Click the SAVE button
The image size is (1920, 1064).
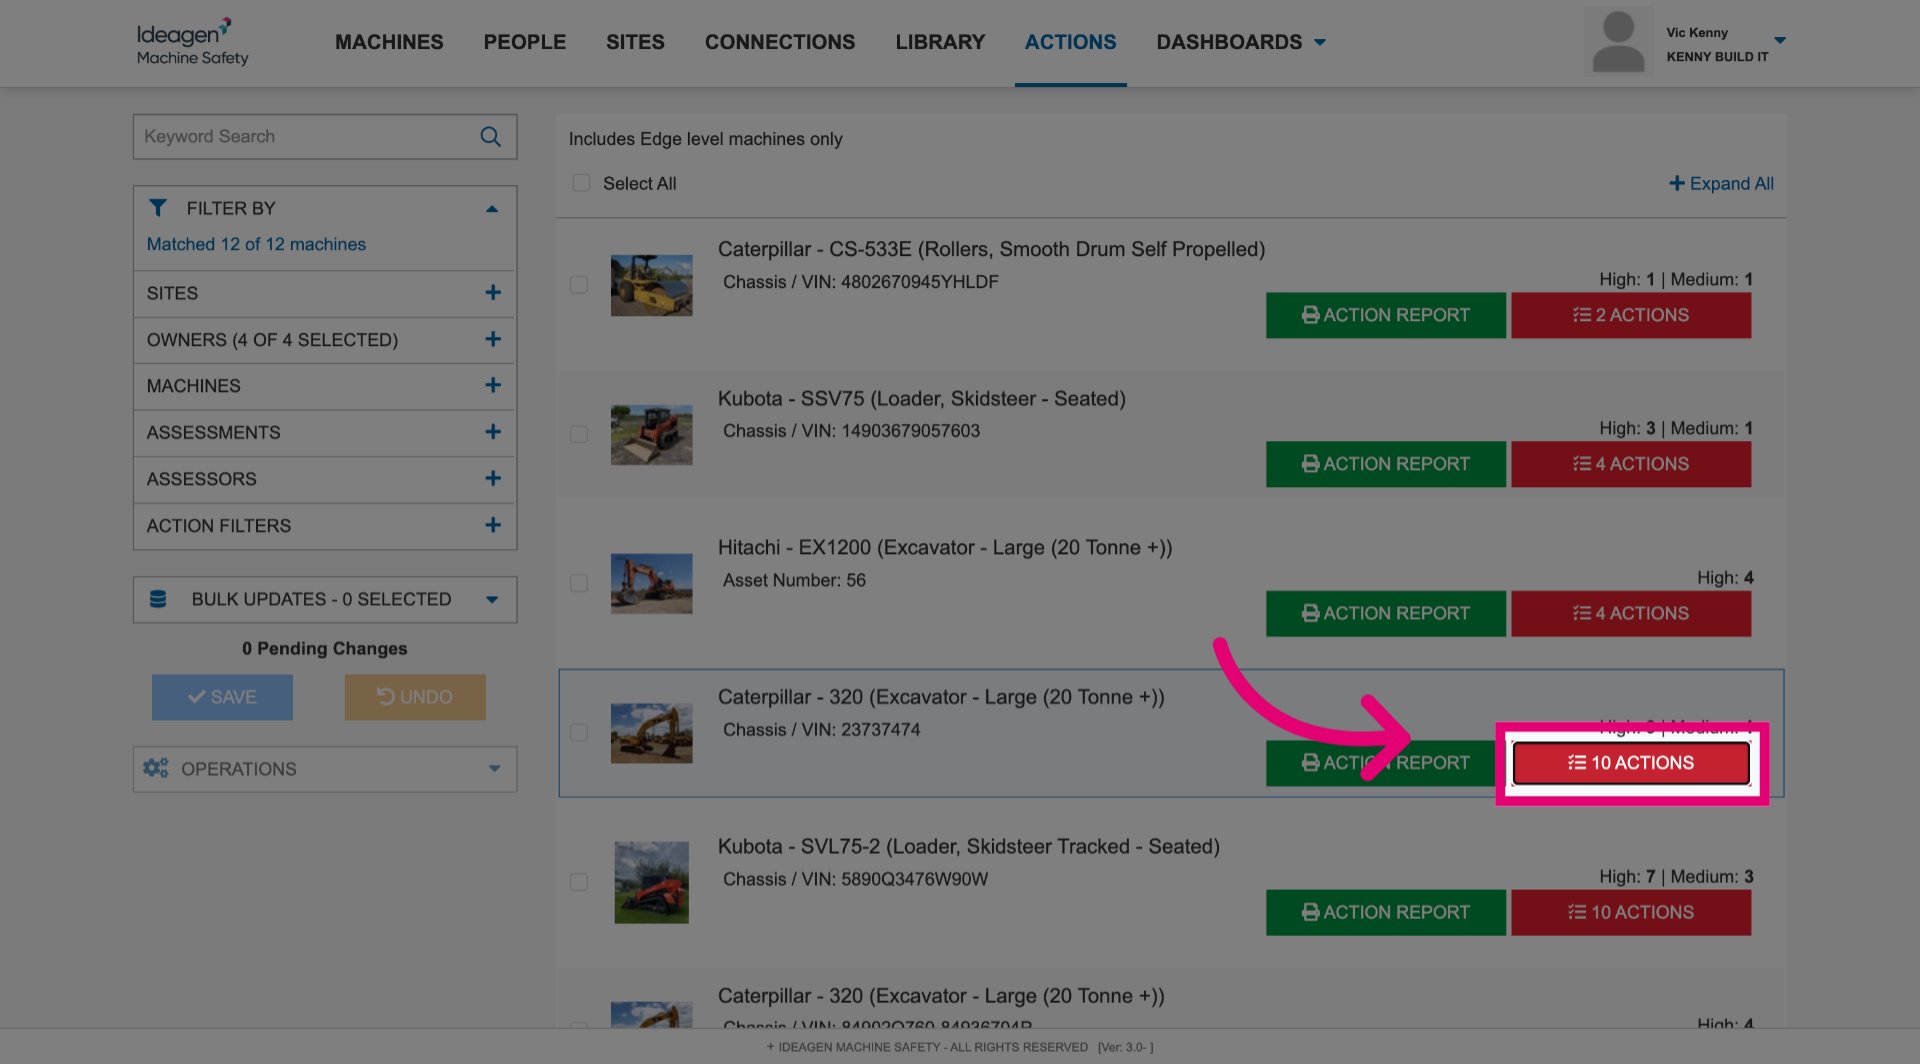(x=222, y=697)
